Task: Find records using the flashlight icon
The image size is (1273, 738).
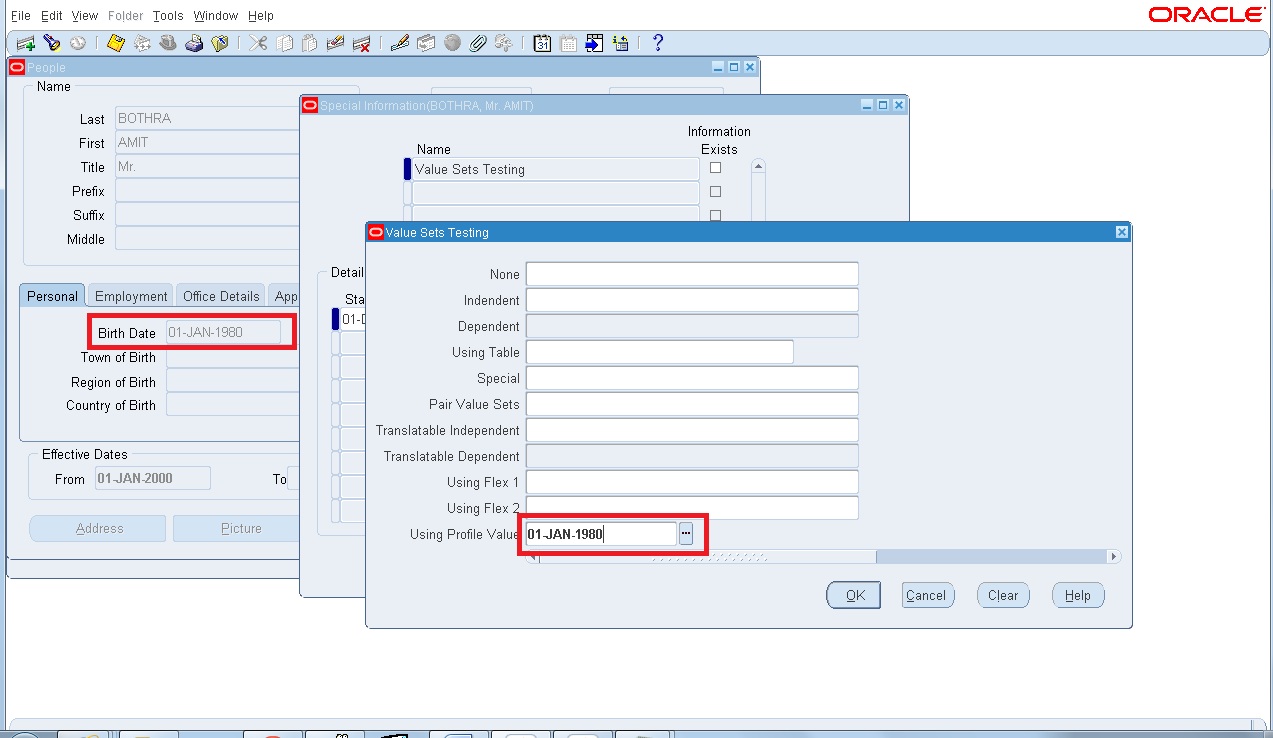Action: pos(51,42)
